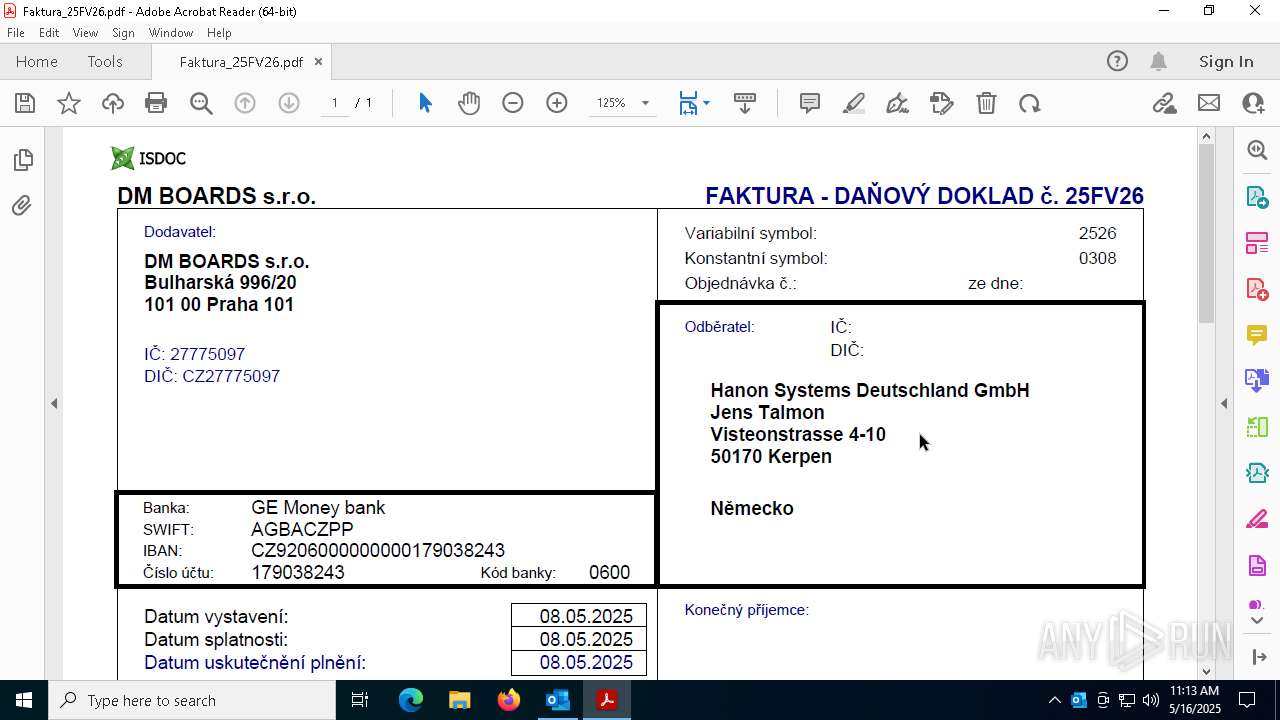Go to next page arrow
The image size is (1280, 720).
point(289,103)
